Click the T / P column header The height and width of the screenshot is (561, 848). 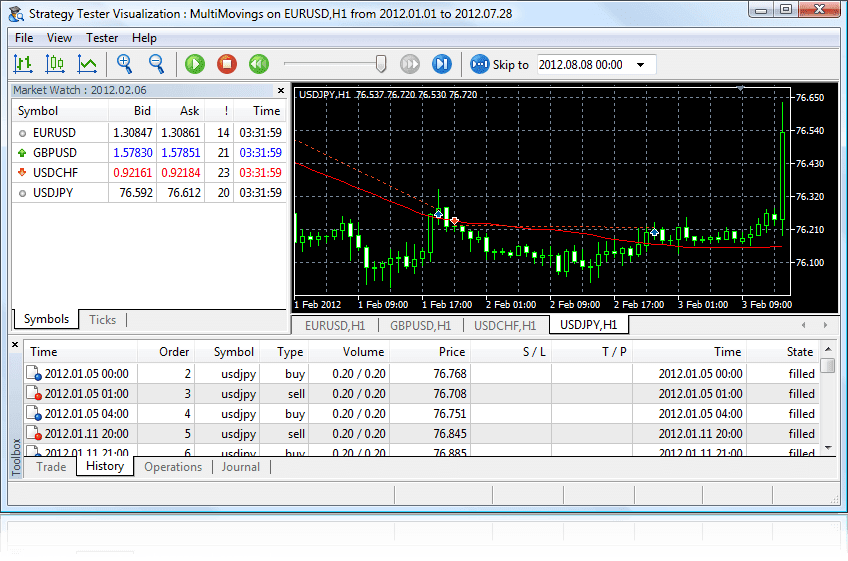pyautogui.click(x=592, y=352)
